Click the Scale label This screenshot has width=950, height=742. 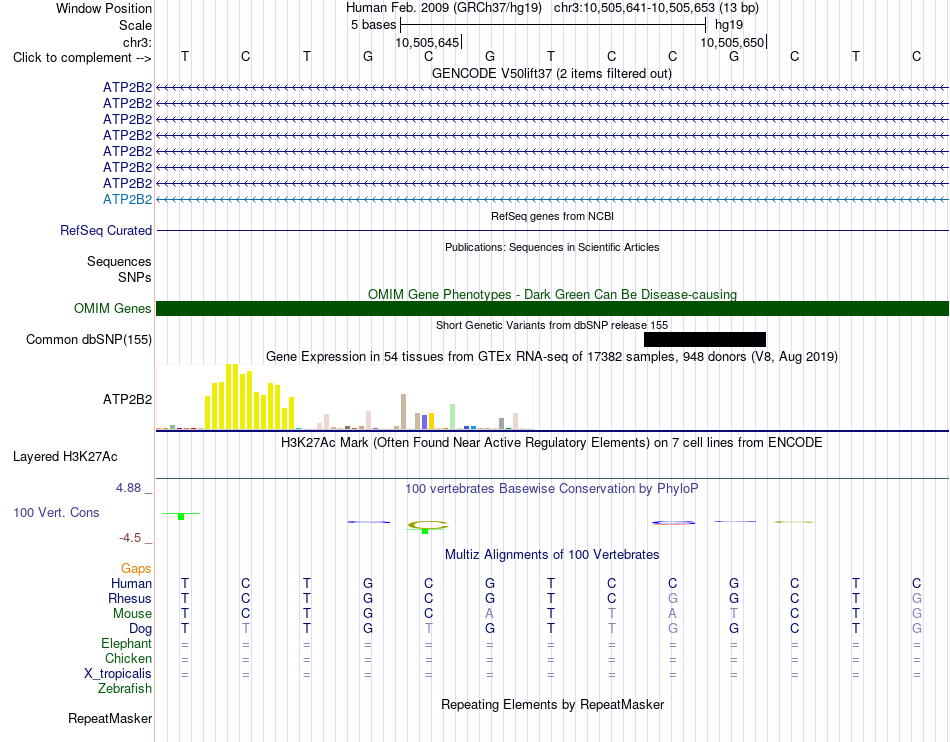[x=135, y=25]
